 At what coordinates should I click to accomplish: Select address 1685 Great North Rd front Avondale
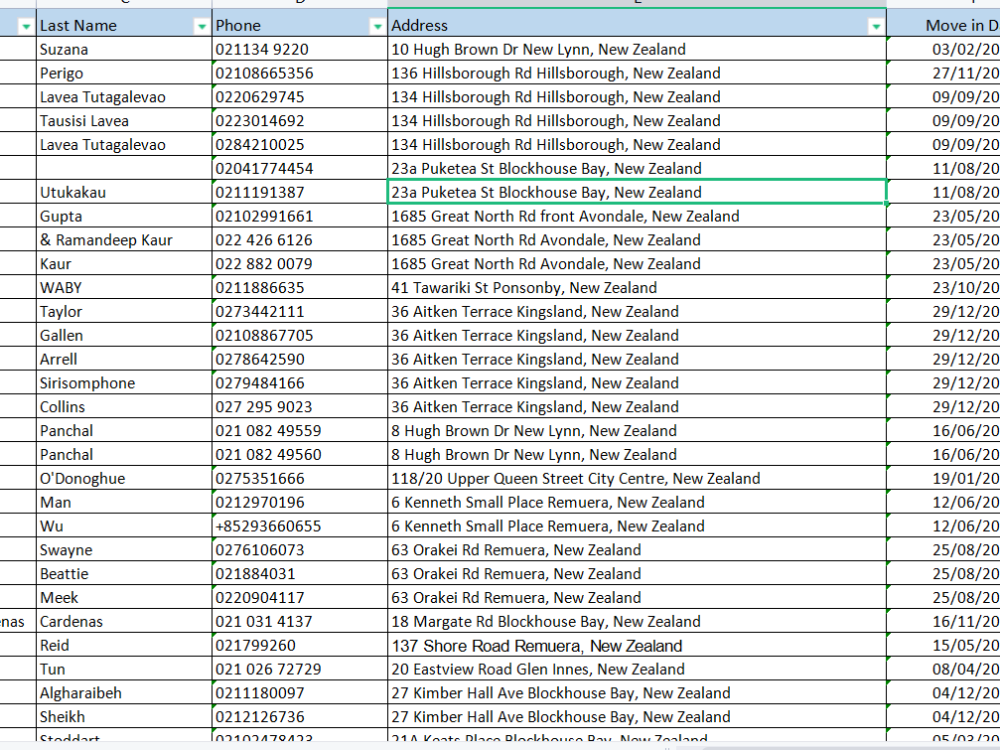tap(637, 216)
